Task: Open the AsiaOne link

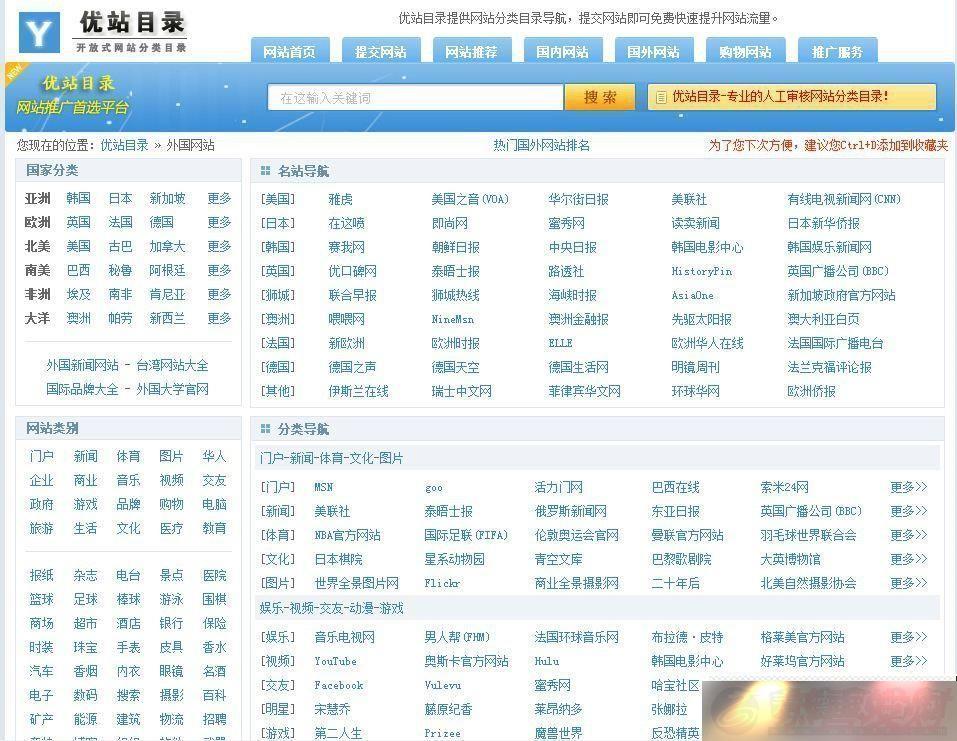Action: click(692, 295)
